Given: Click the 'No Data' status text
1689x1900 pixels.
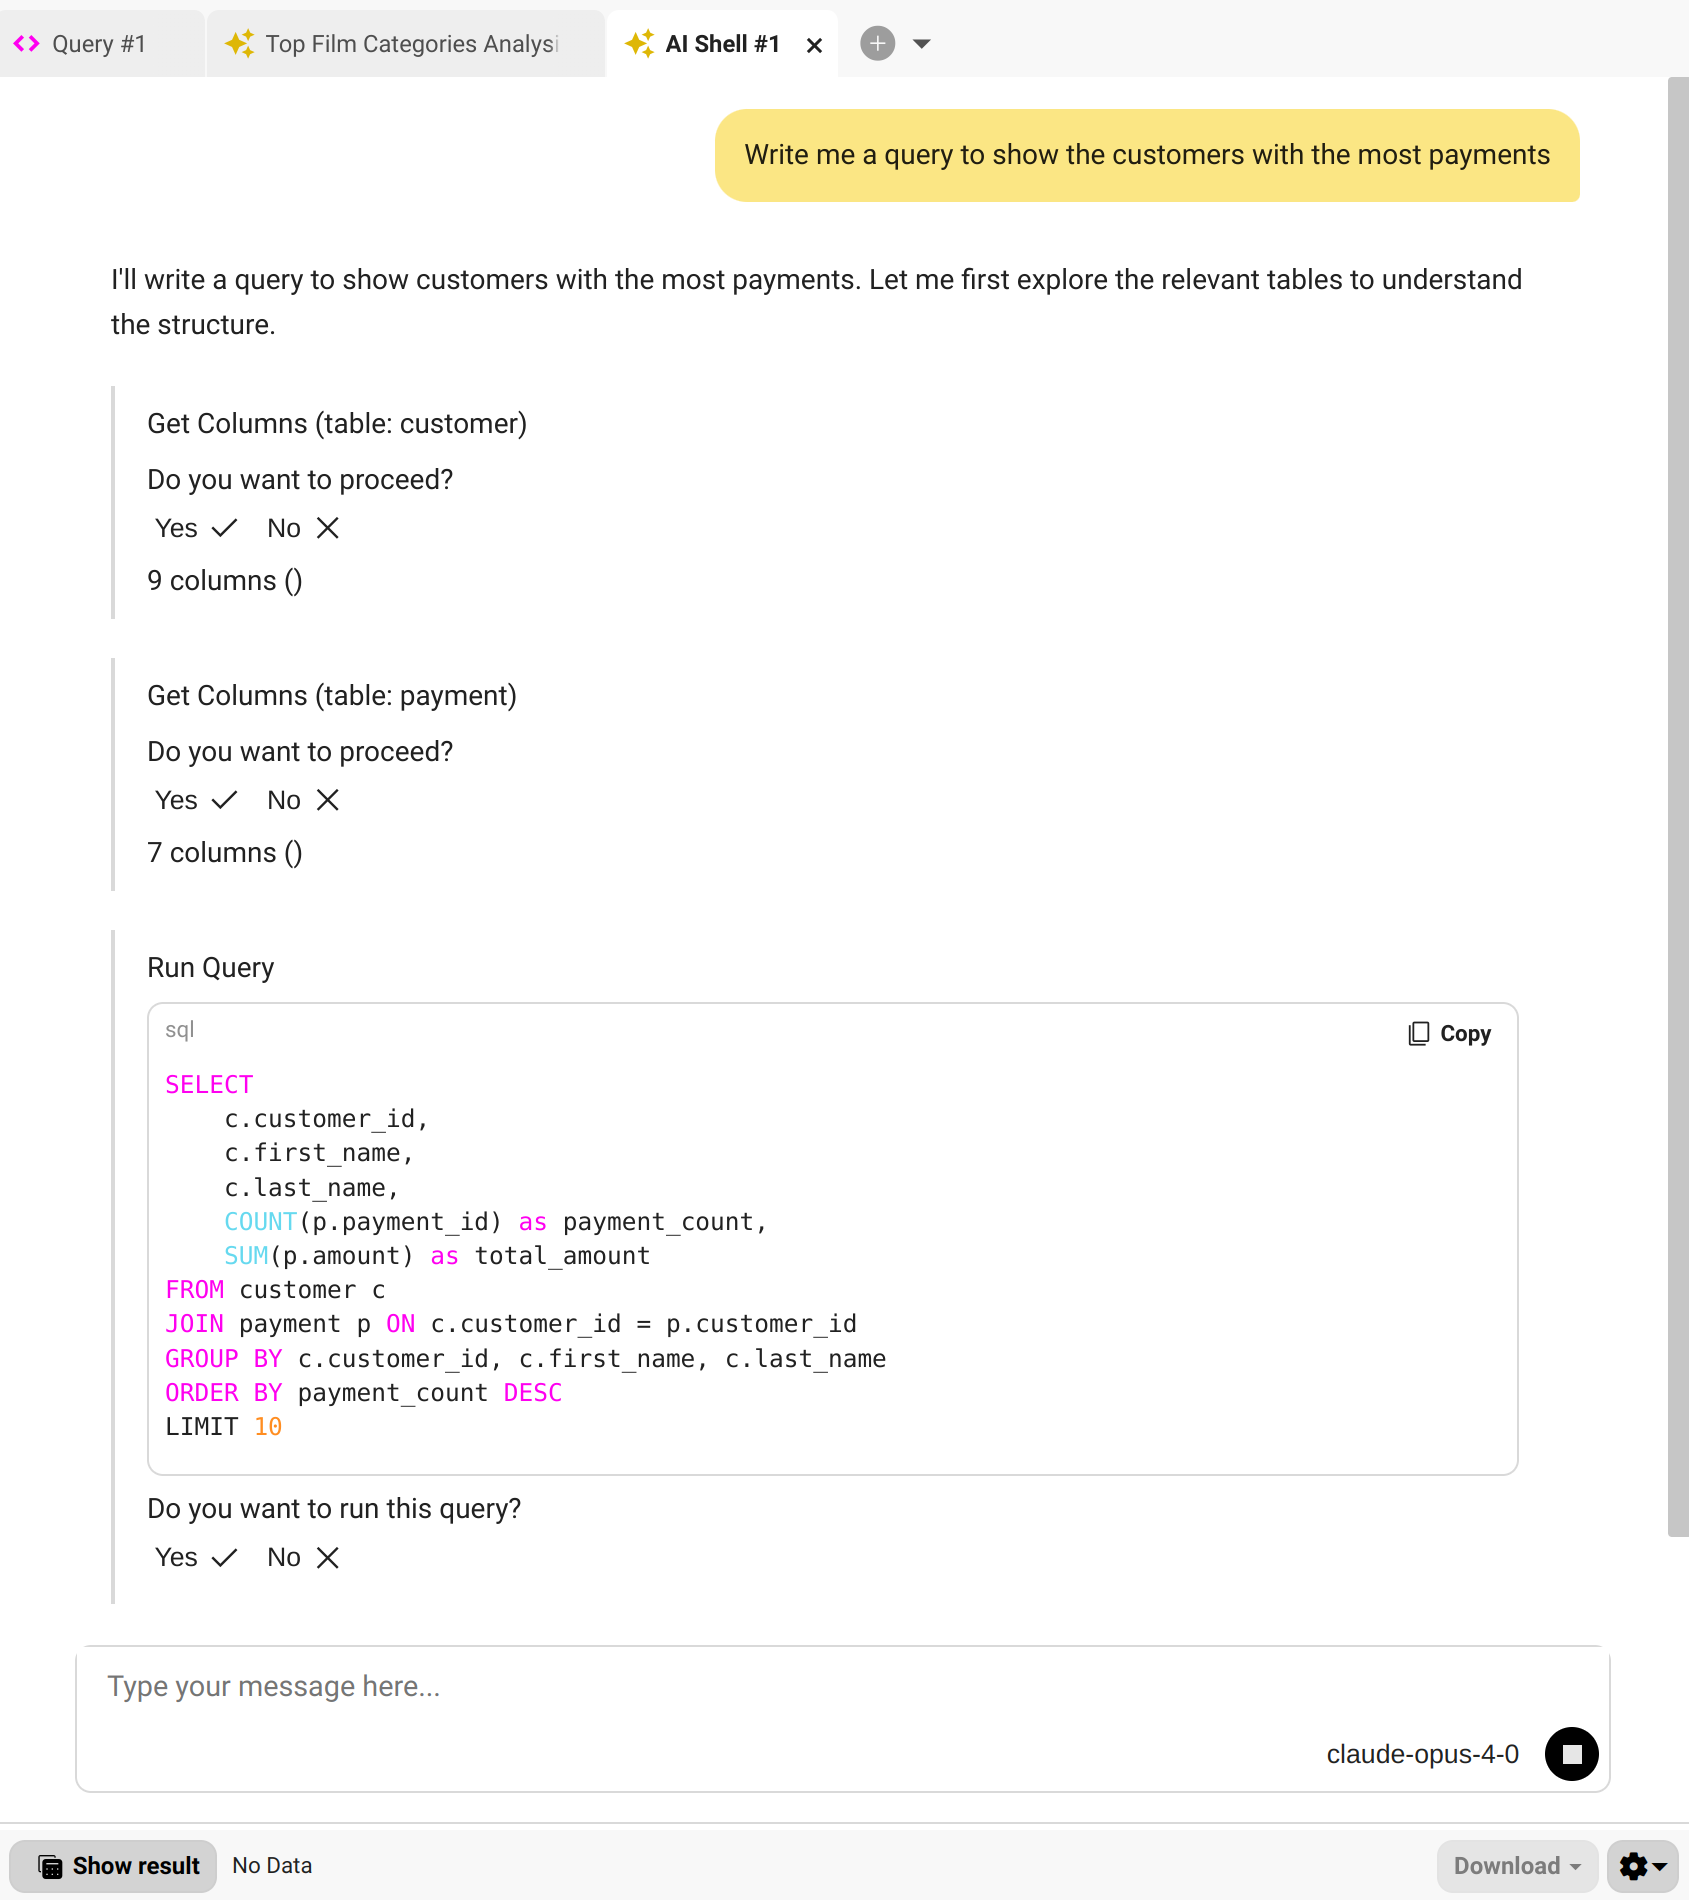Looking at the screenshot, I should pos(272,1866).
